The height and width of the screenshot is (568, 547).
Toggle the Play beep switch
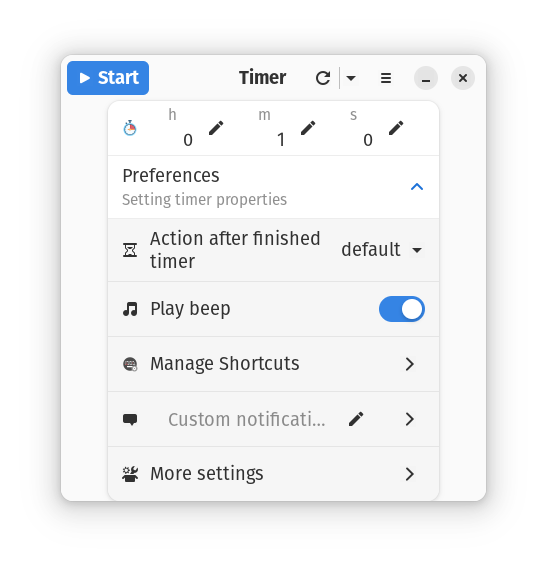coord(402,309)
